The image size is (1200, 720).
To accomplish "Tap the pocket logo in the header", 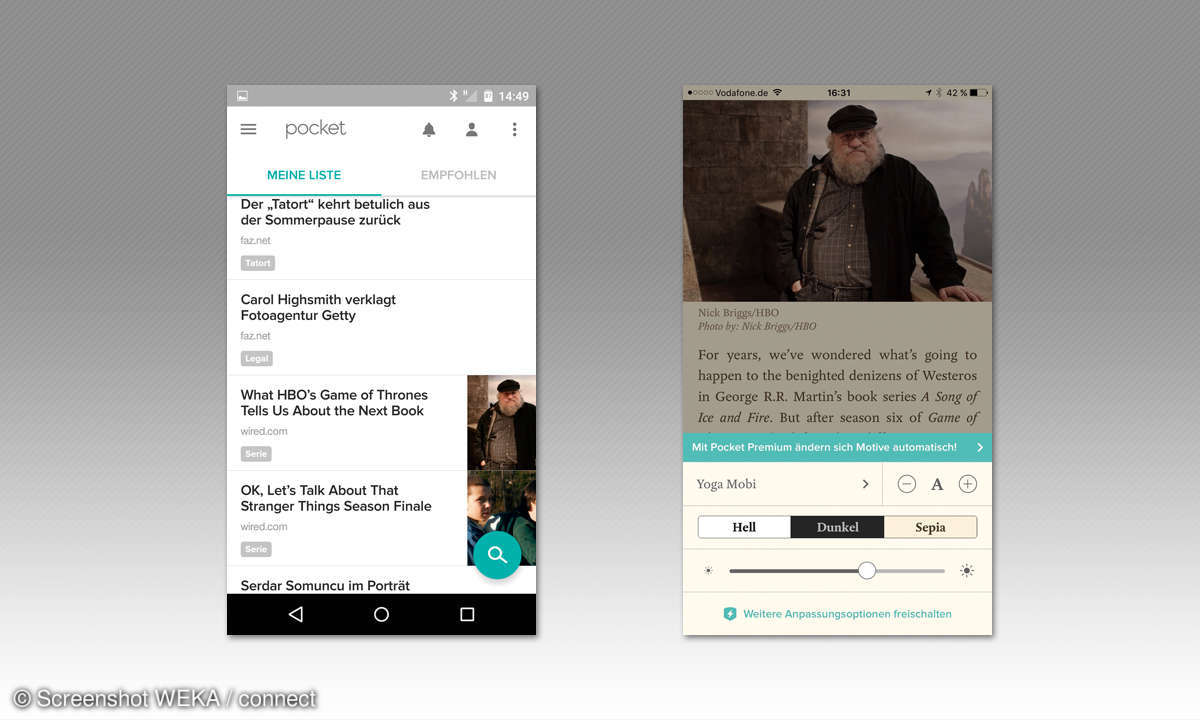I will tap(315, 129).
